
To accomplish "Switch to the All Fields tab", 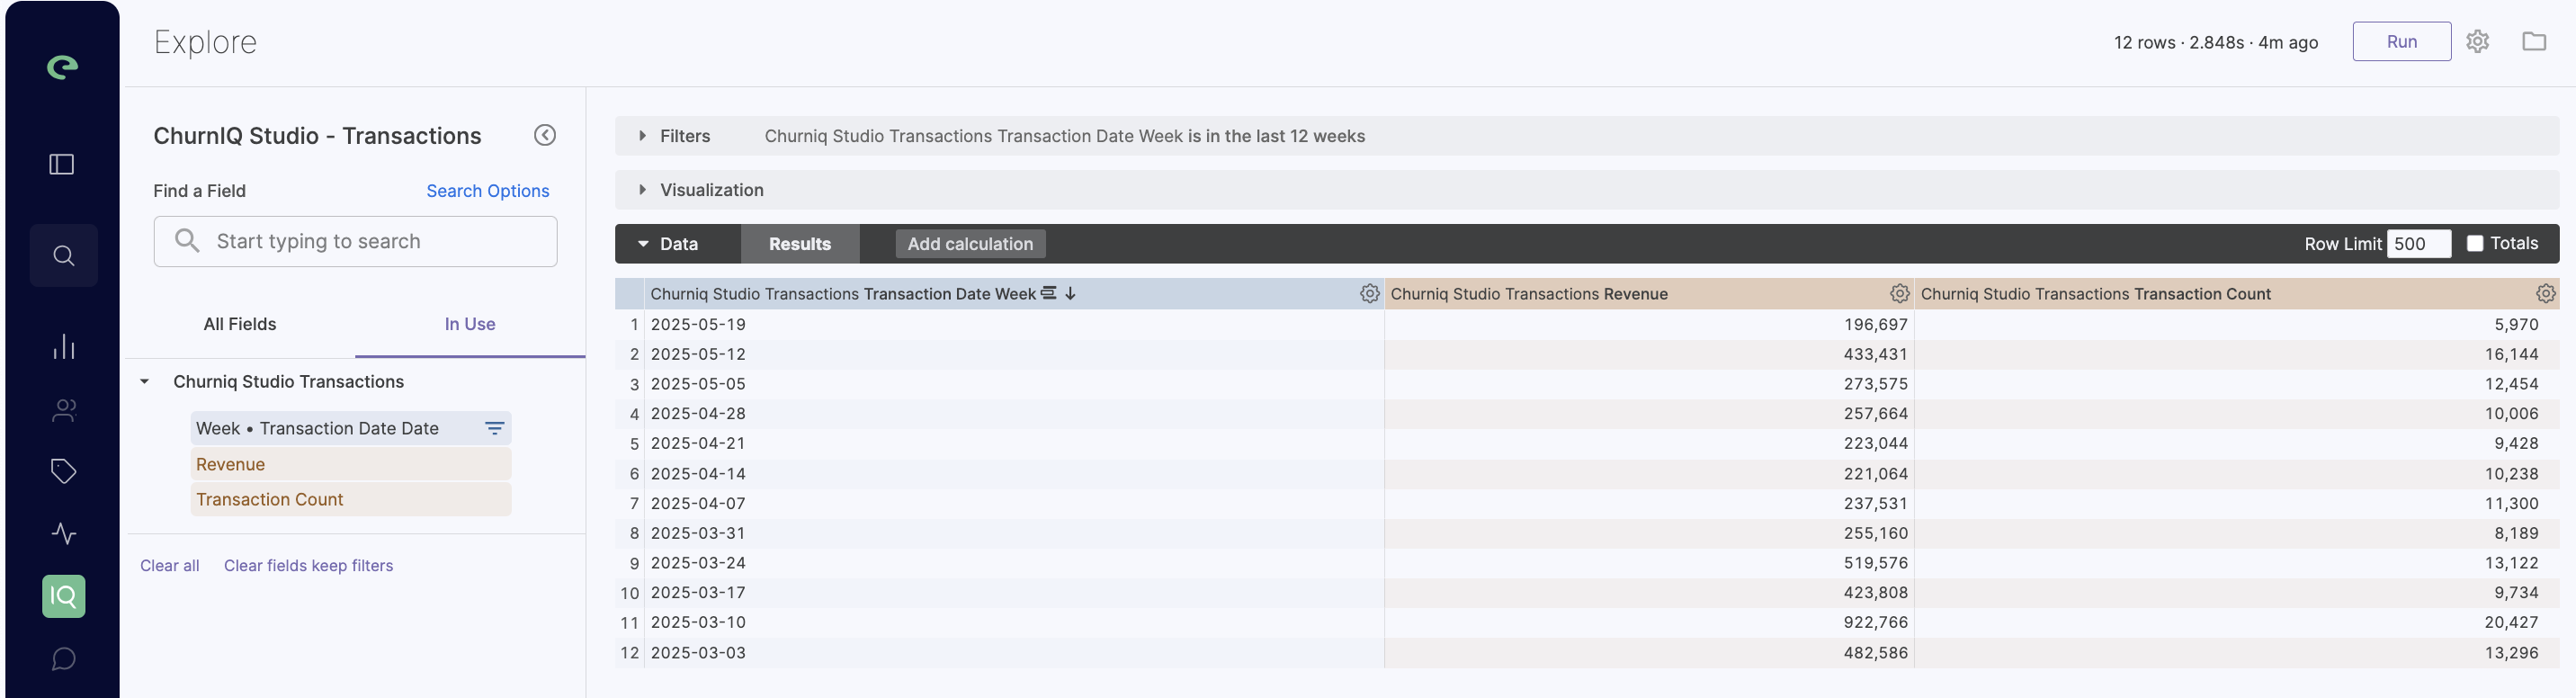I will click(x=239, y=324).
